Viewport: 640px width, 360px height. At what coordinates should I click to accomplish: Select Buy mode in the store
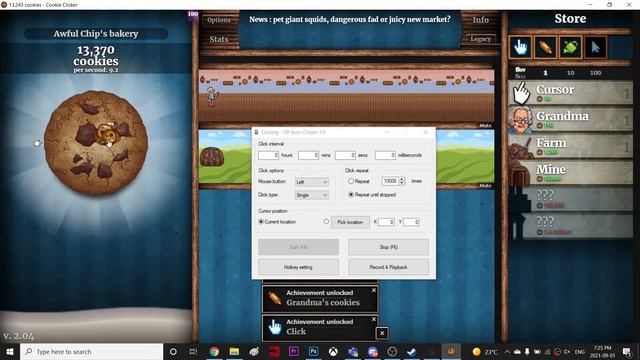(x=520, y=69)
